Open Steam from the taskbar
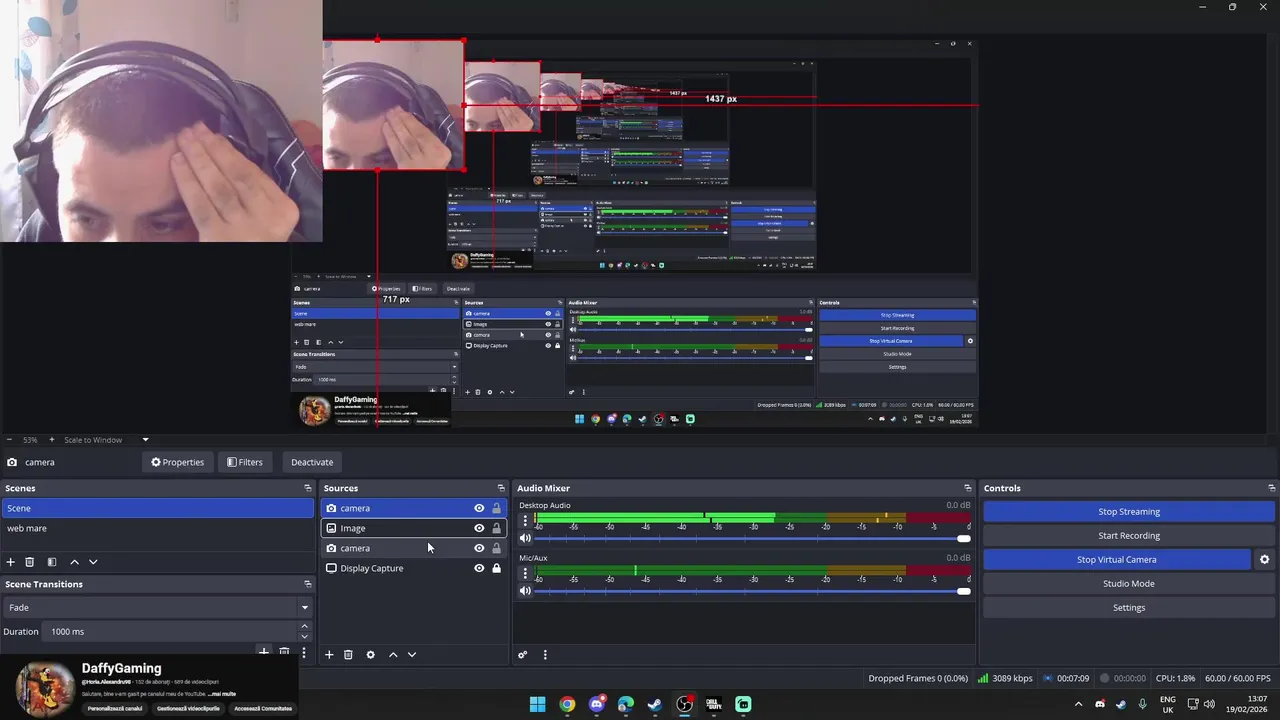 pos(655,705)
